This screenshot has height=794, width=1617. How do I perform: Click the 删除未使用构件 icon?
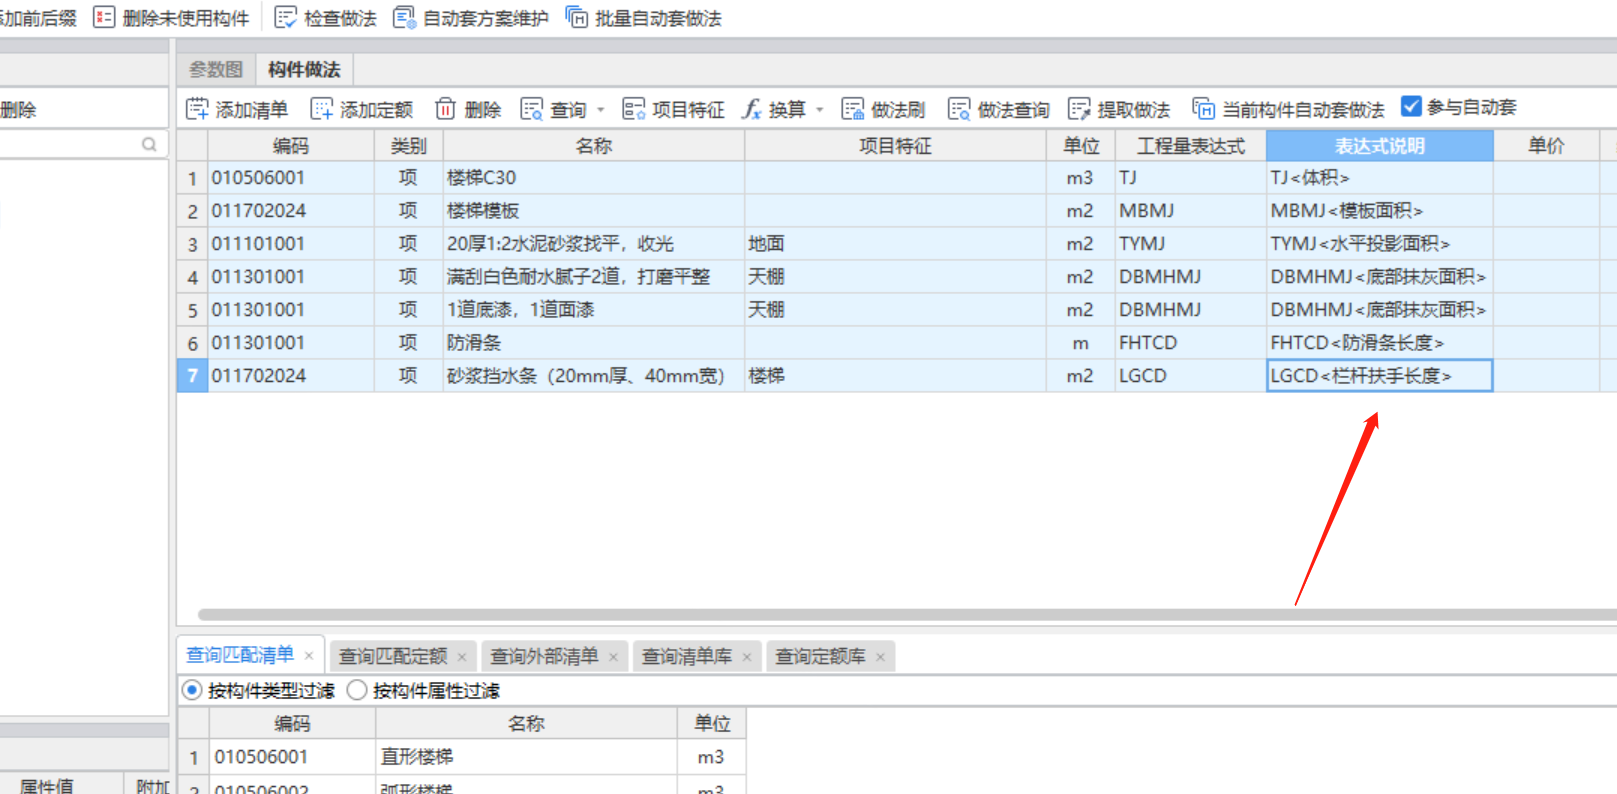104,18
